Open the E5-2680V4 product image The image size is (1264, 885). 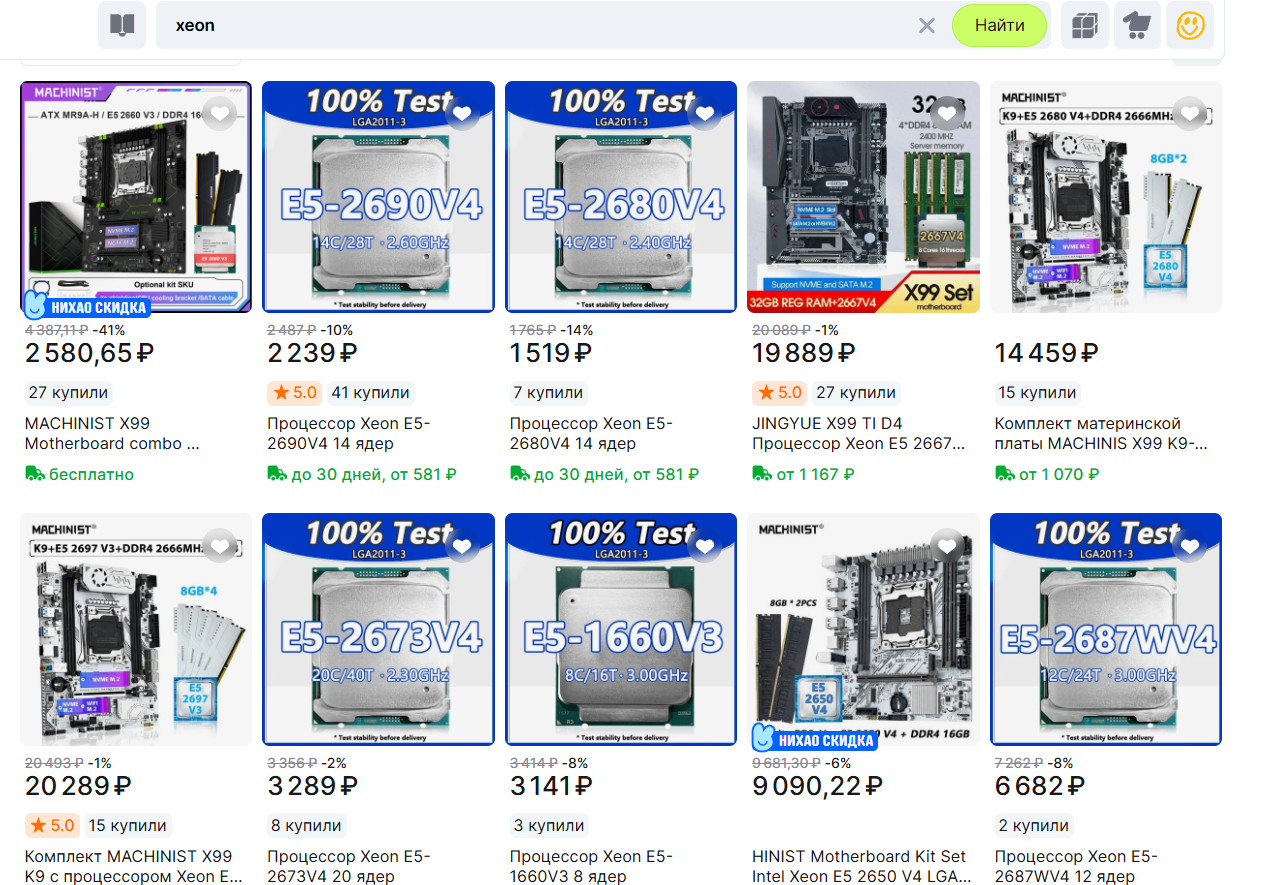point(621,197)
